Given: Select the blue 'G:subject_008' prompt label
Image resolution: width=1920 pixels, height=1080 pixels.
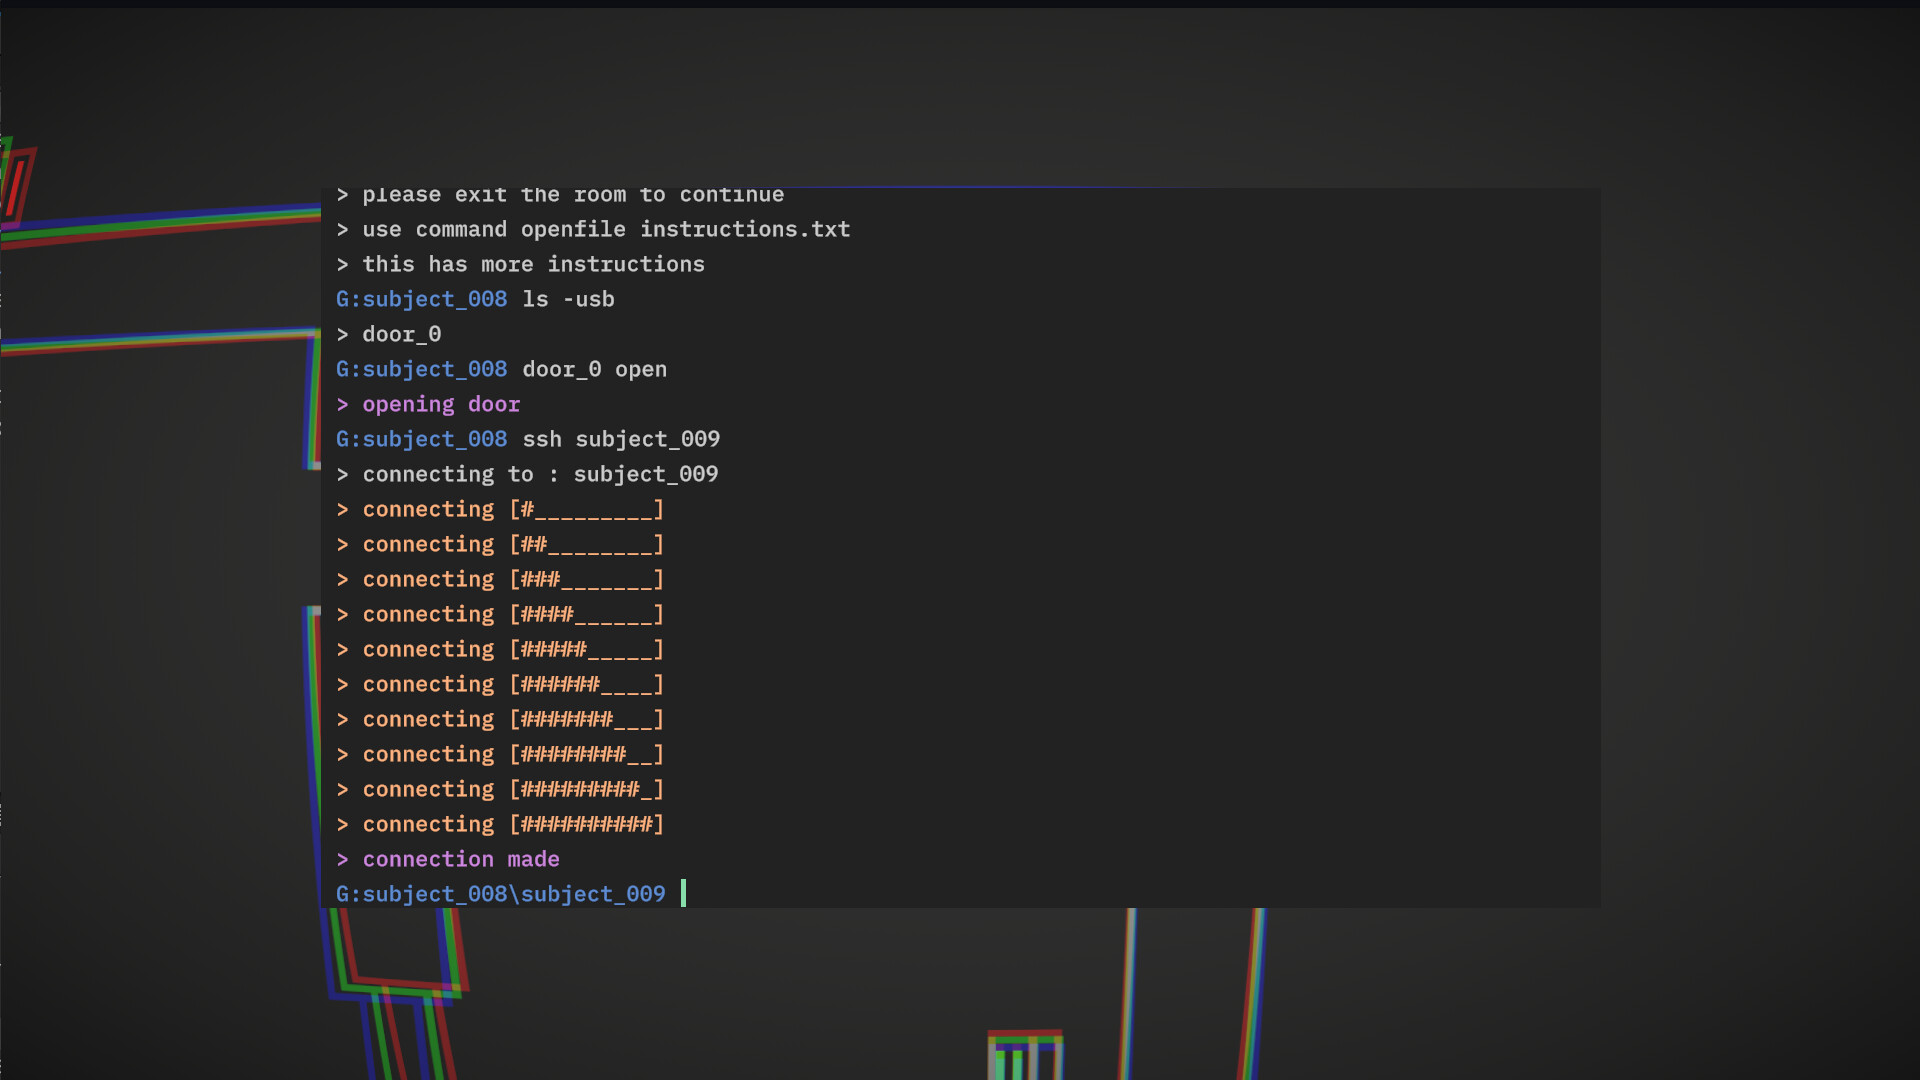Looking at the screenshot, I should click(421, 299).
